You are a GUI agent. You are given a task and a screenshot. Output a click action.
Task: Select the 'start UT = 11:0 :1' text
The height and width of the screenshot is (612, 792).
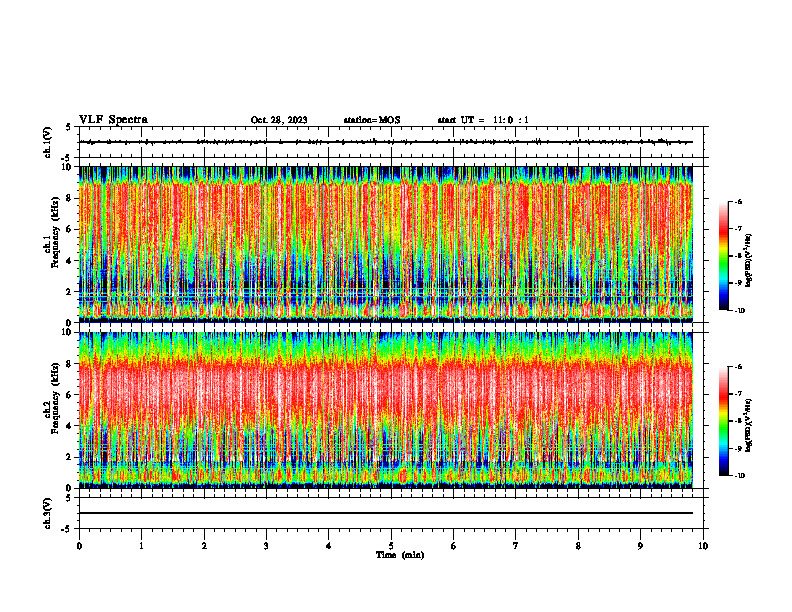(x=483, y=120)
